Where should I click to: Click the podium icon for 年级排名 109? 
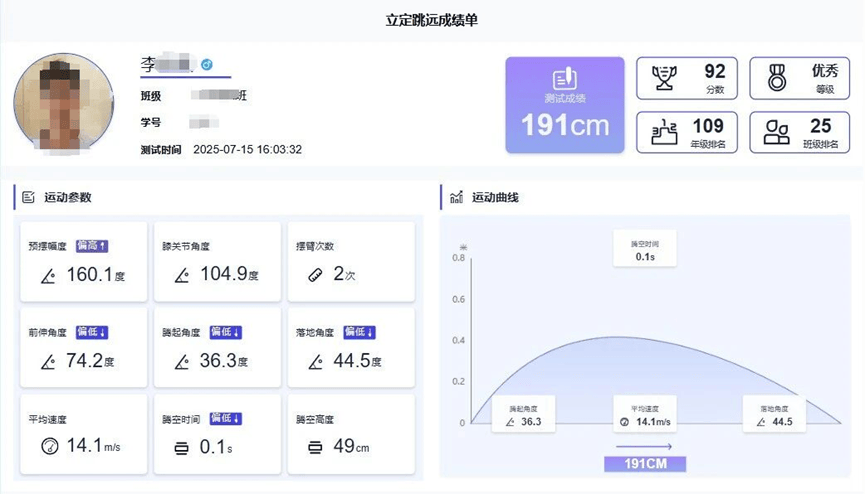663,133
